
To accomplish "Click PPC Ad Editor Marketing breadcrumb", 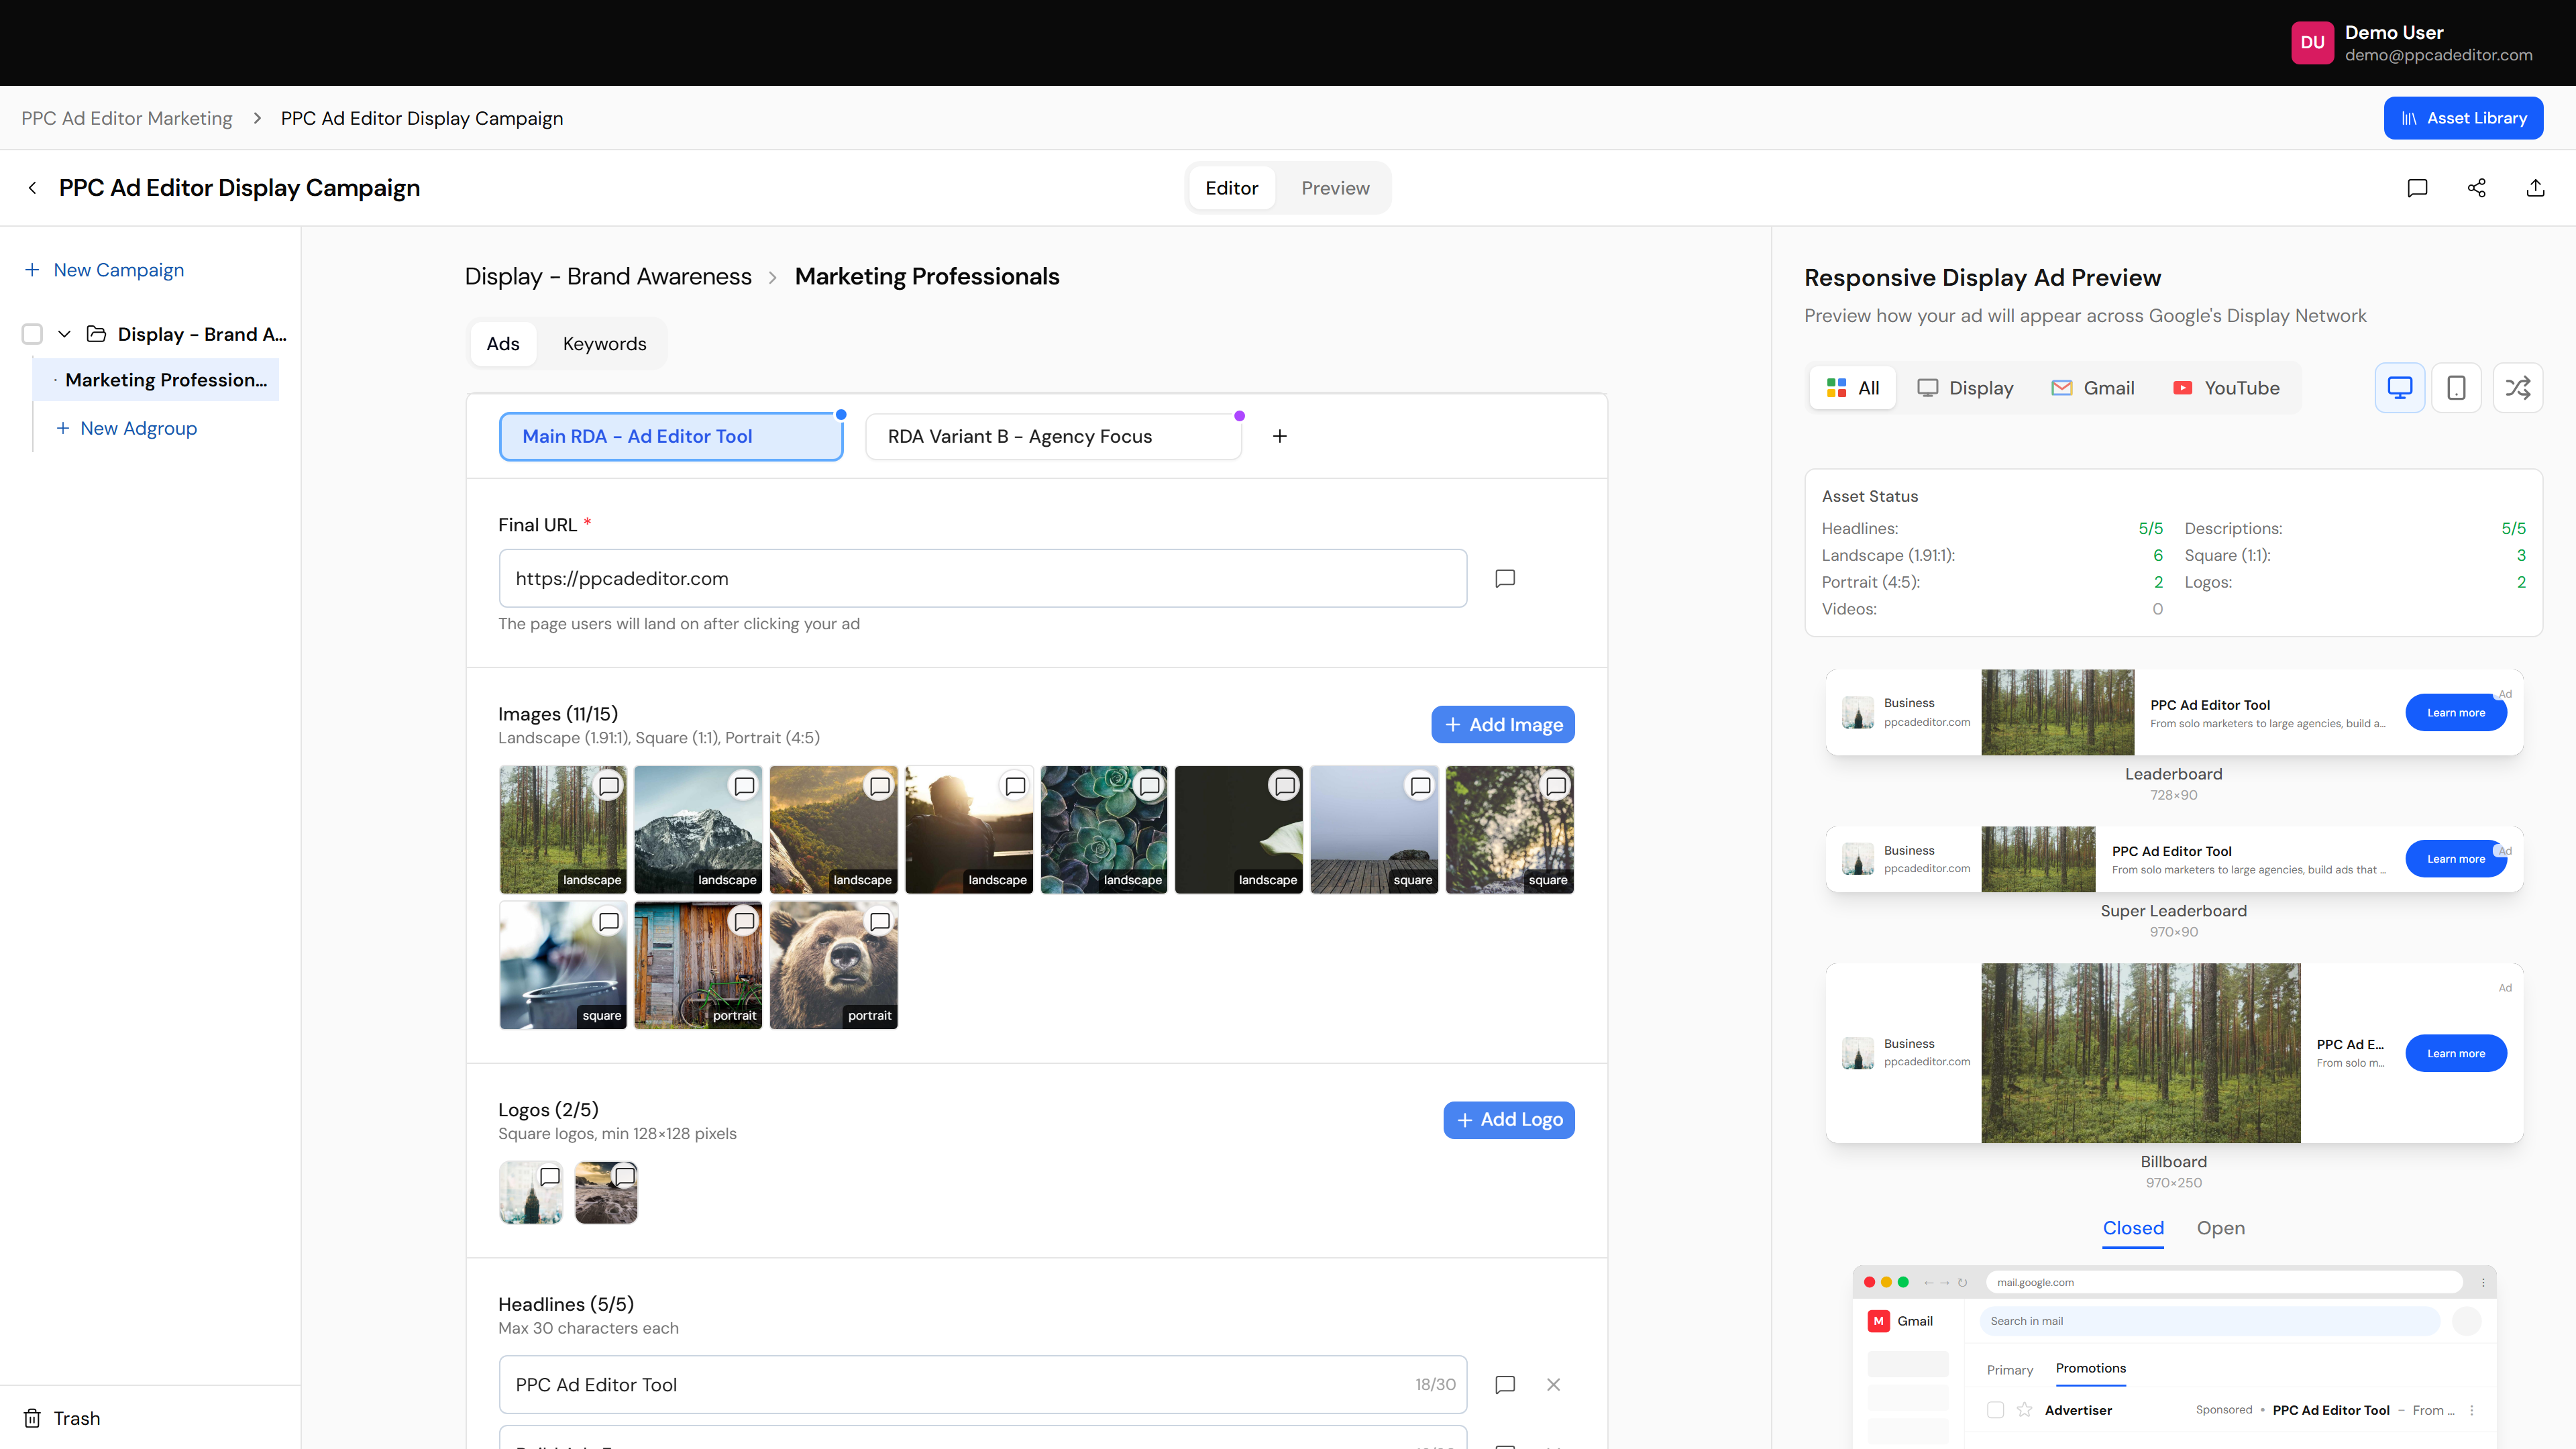I will click(x=127, y=118).
